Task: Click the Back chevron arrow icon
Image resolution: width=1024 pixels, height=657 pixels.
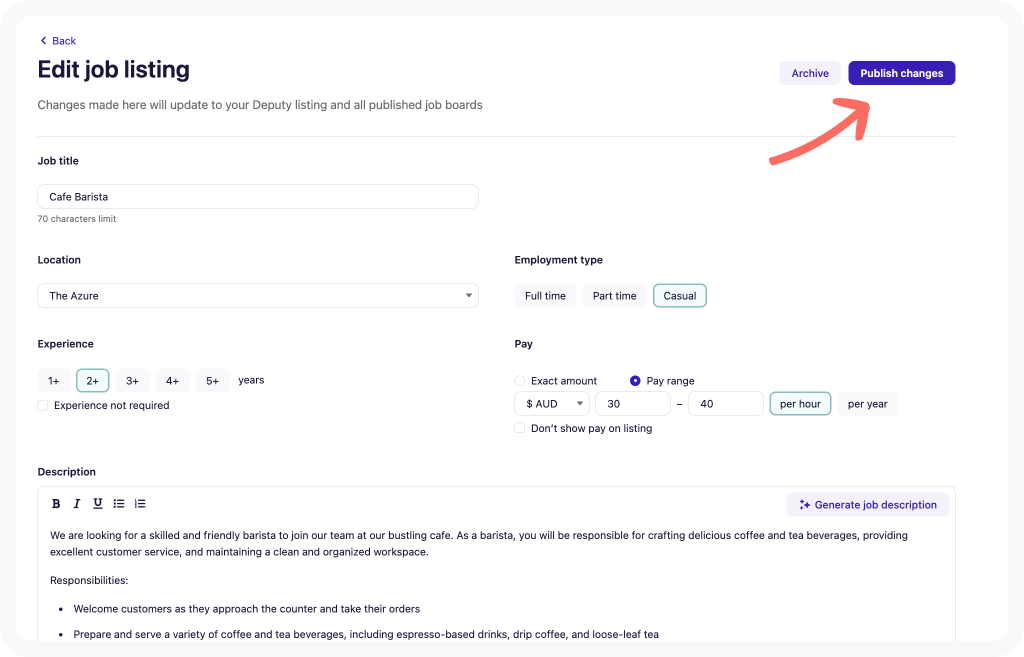Action: tap(43, 40)
